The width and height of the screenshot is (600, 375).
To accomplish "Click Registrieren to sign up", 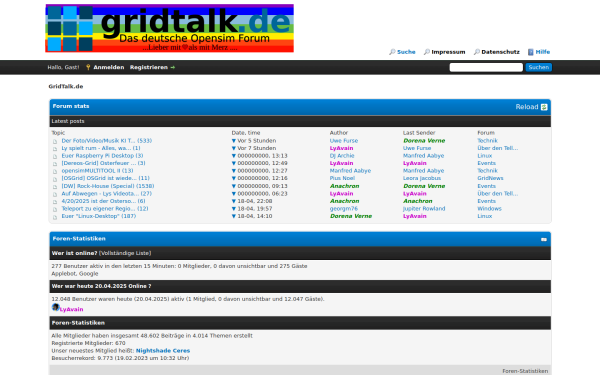I will (148, 67).
